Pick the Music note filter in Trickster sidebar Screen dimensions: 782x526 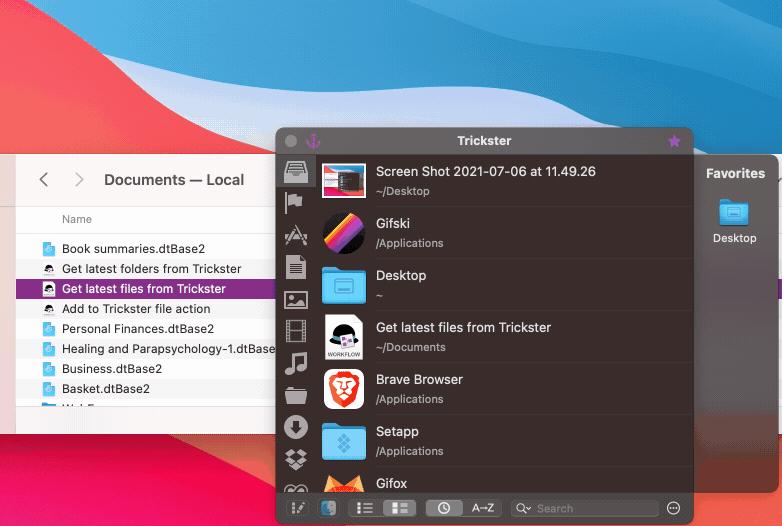(x=296, y=363)
